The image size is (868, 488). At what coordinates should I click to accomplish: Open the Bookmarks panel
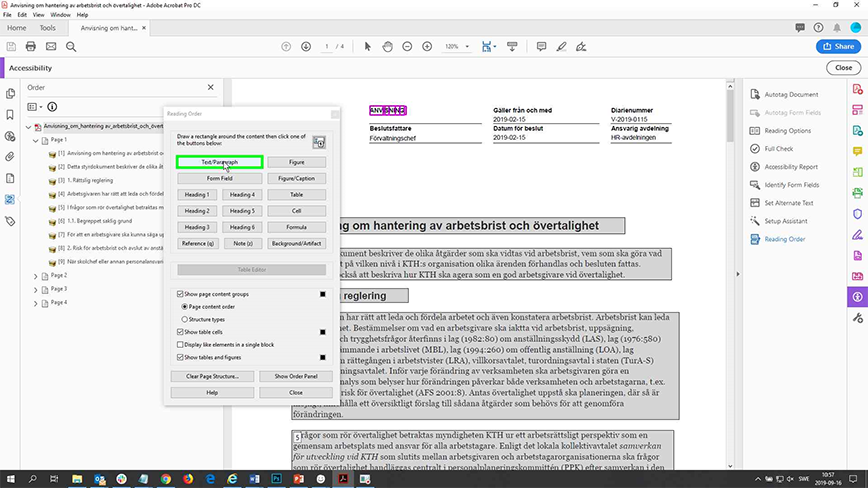click(x=10, y=115)
